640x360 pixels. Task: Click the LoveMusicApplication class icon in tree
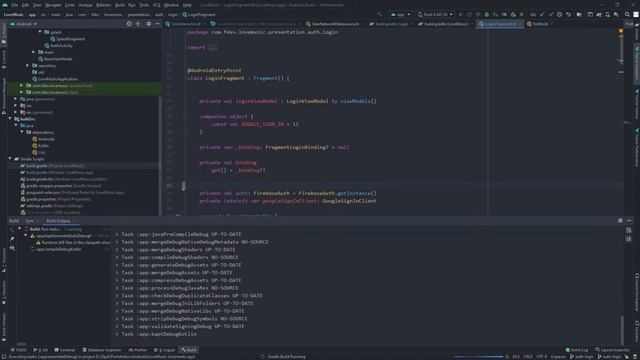35,79
